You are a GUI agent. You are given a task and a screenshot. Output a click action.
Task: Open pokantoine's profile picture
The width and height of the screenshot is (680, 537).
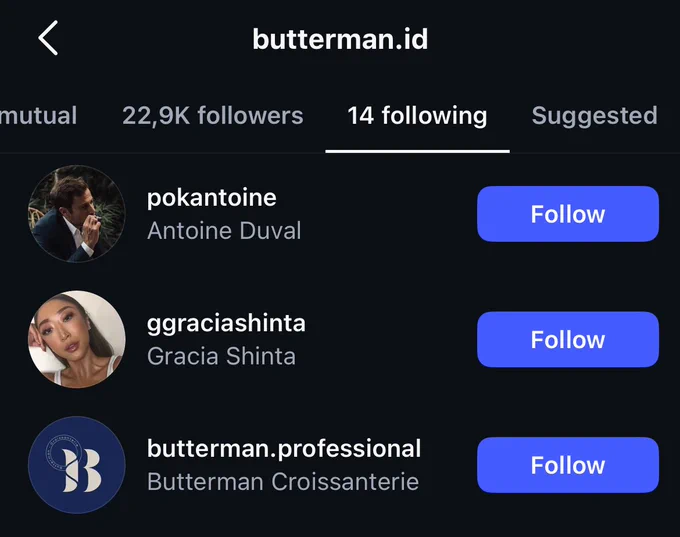coord(77,214)
